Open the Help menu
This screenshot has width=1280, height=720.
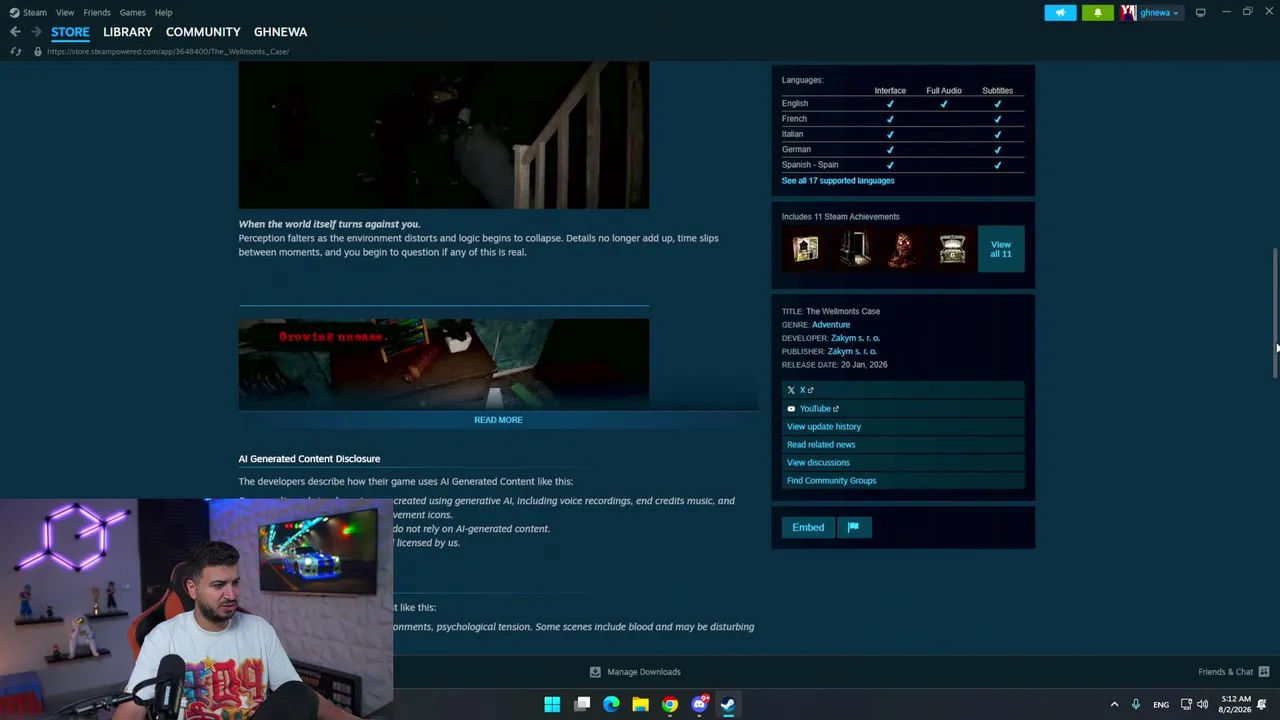click(163, 12)
